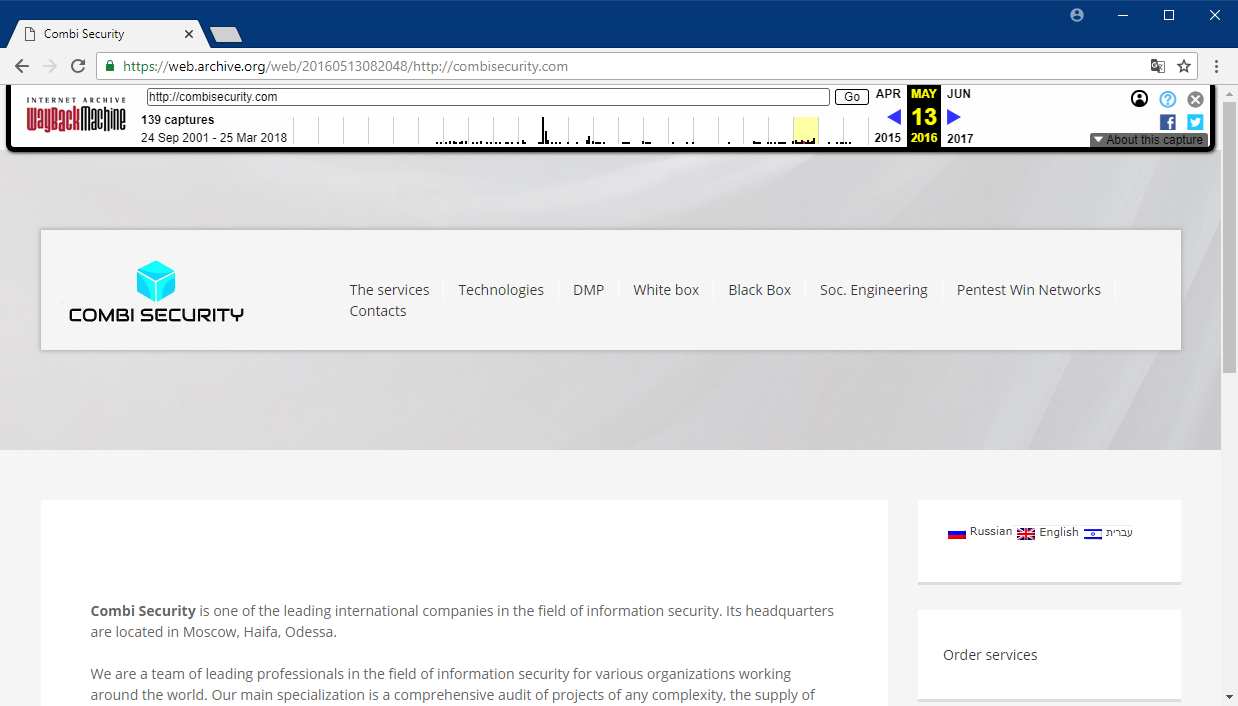Bookmark this page with star icon

(x=1184, y=66)
